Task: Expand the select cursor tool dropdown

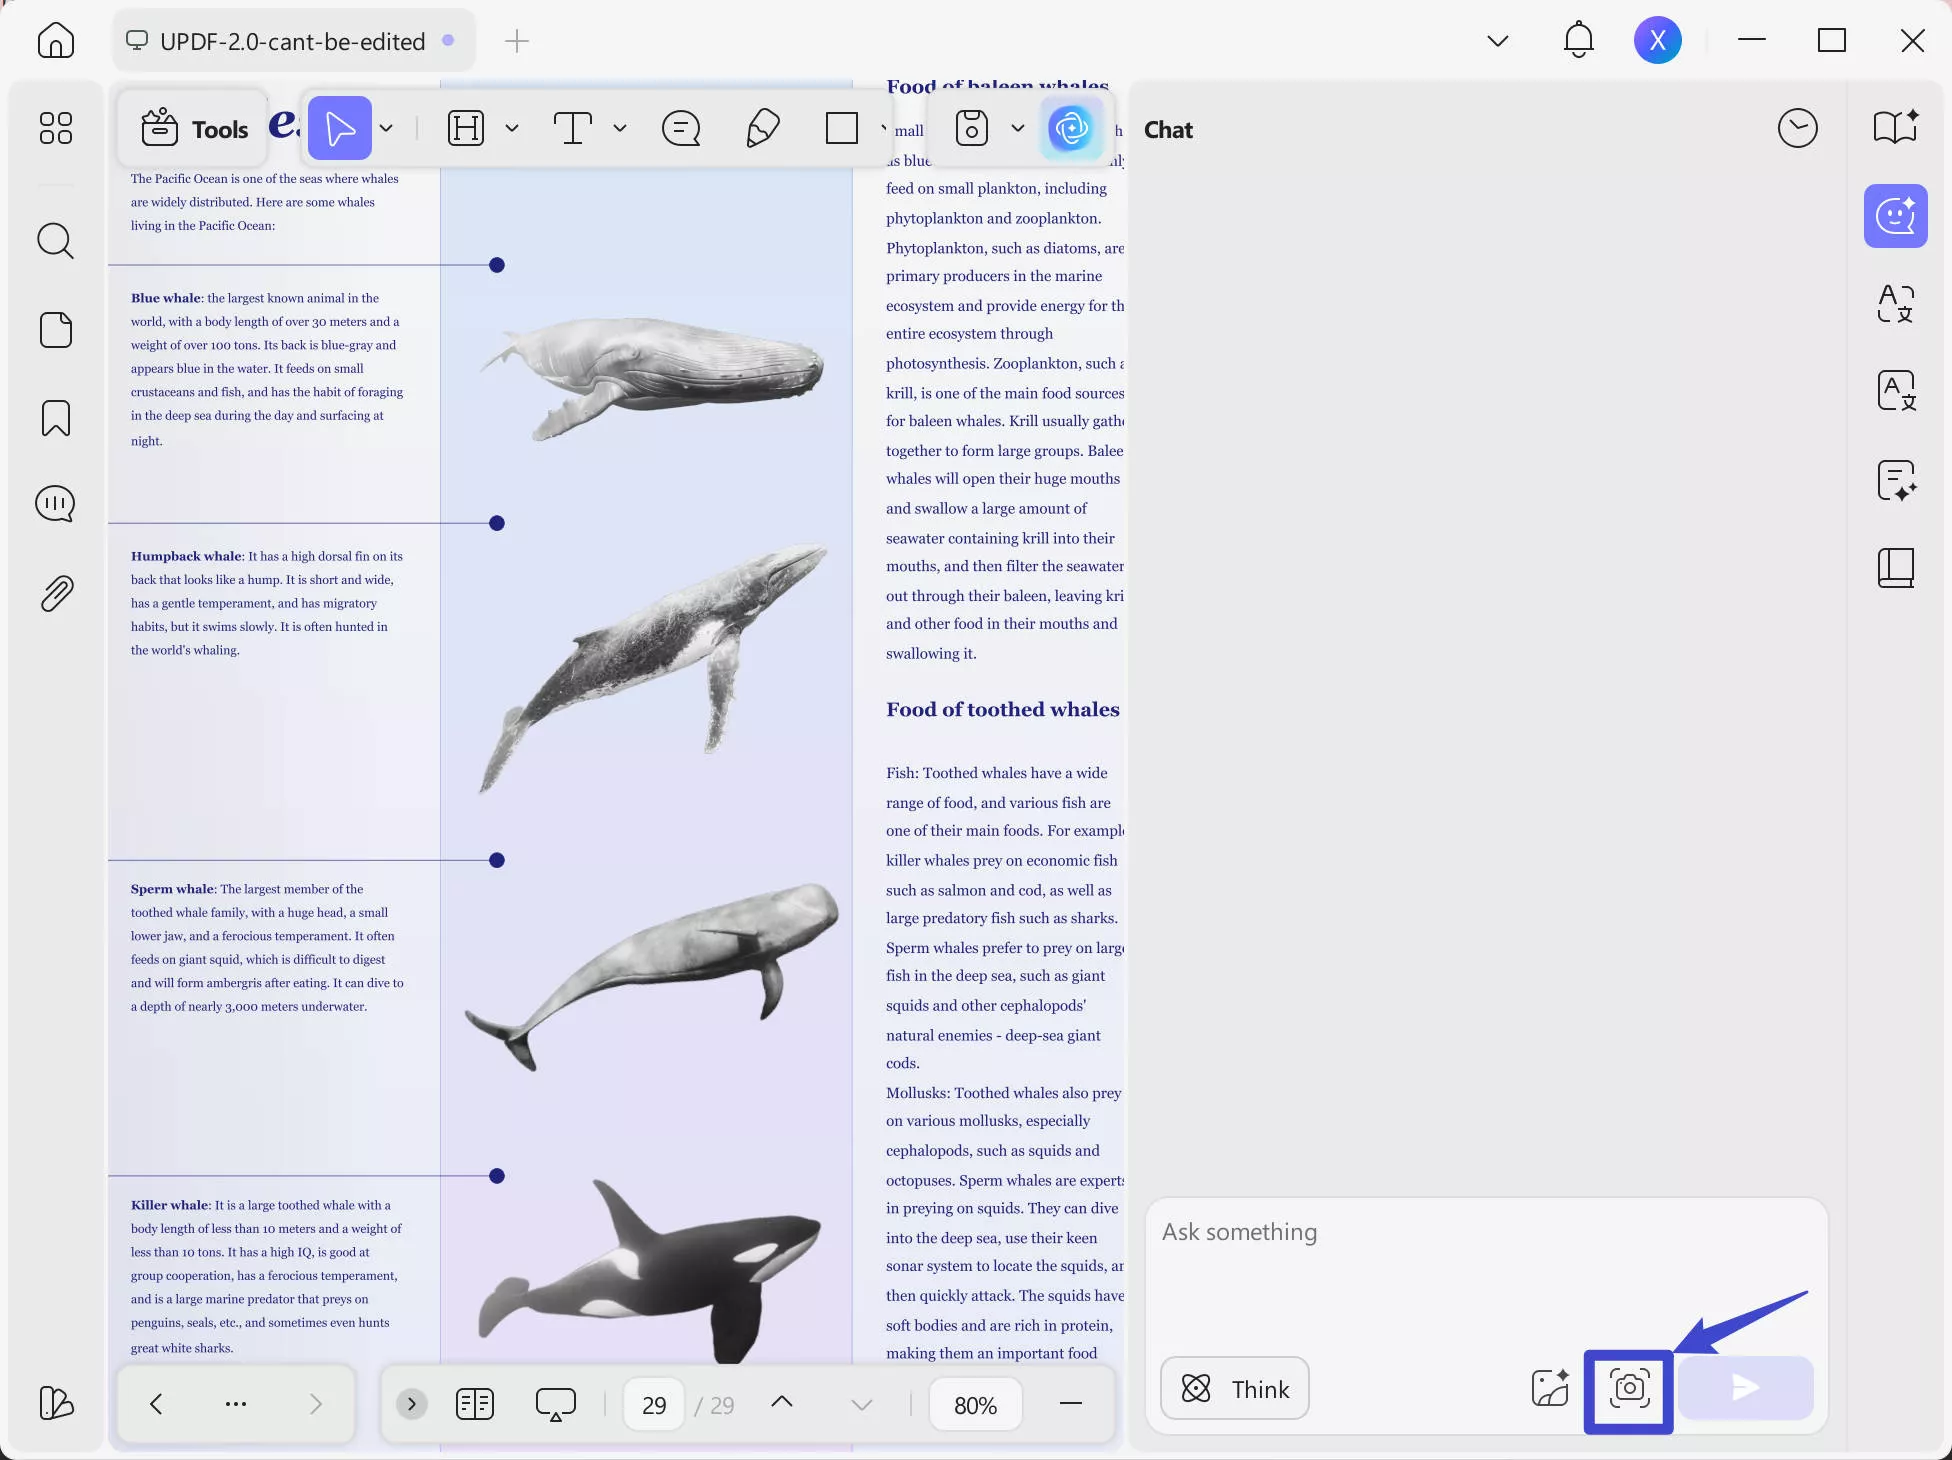Action: pyautogui.click(x=386, y=128)
